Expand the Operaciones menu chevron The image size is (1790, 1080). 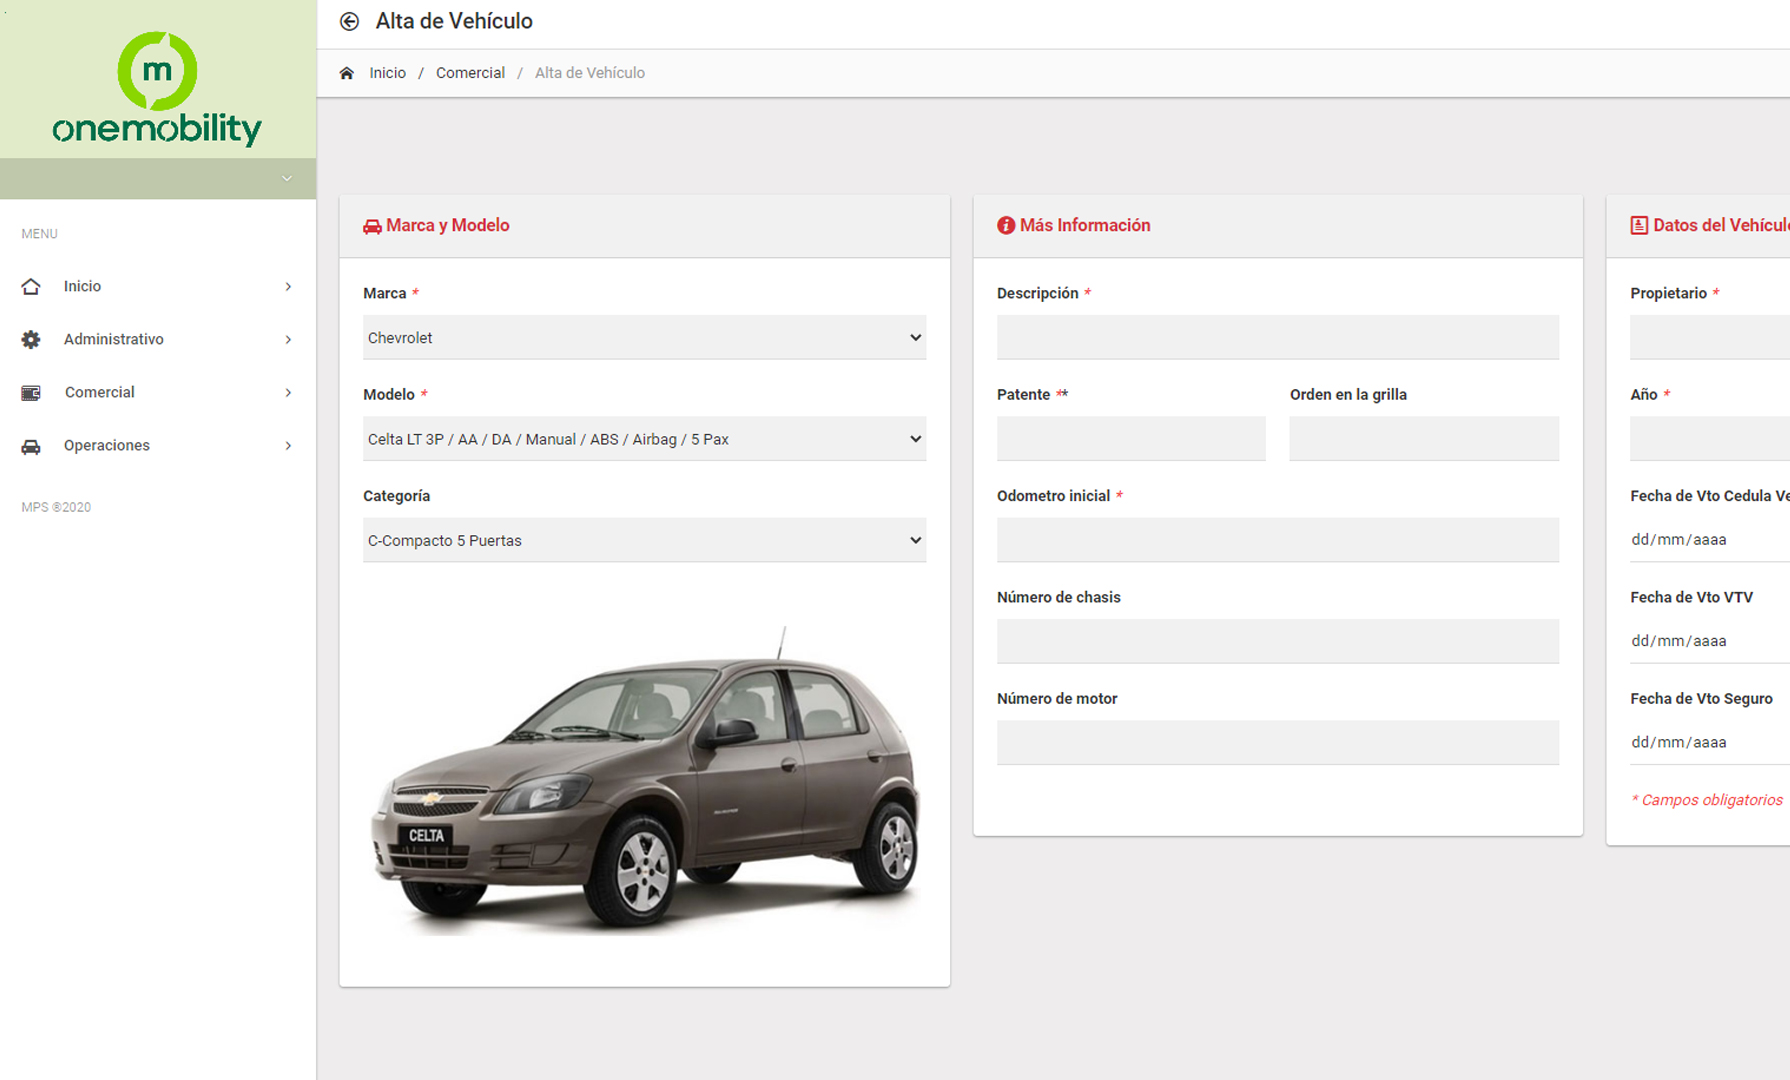288,445
